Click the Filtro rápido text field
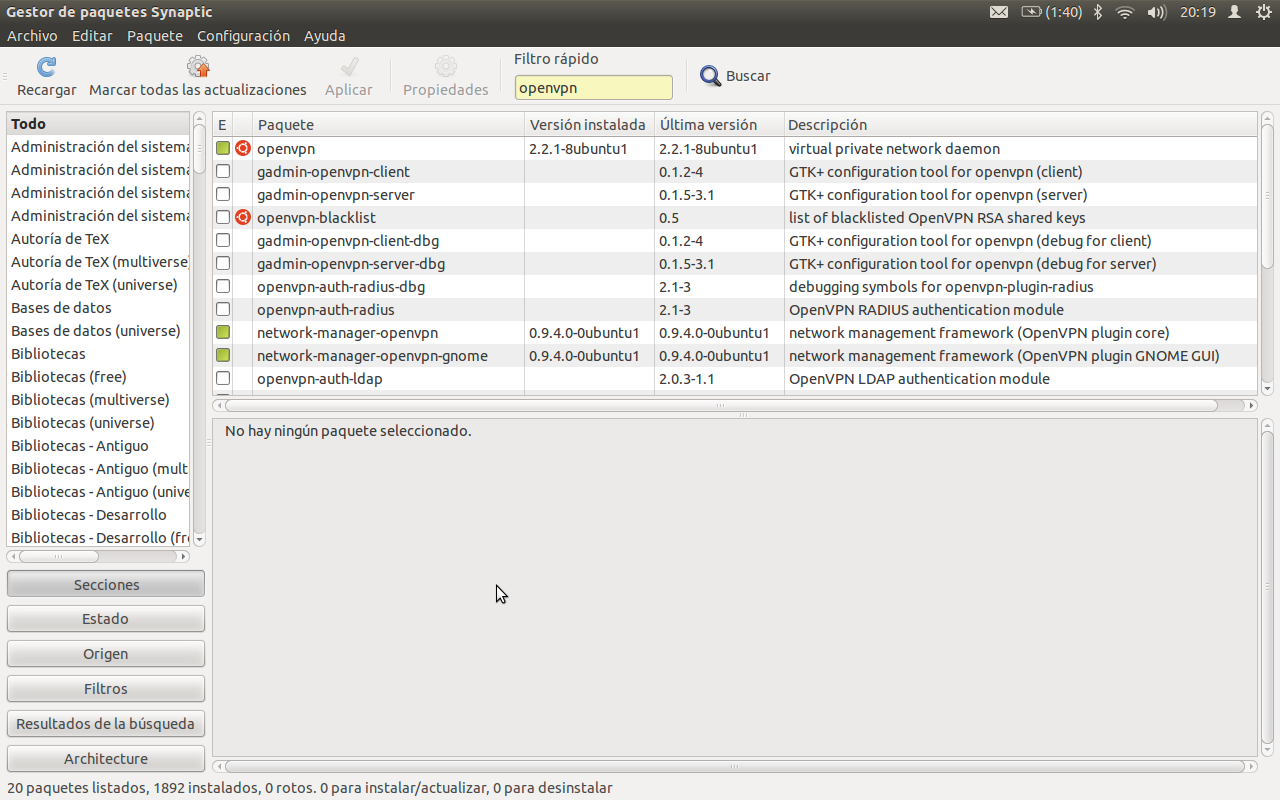The height and width of the screenshot is (800, 1280). (x=594, y=87)
